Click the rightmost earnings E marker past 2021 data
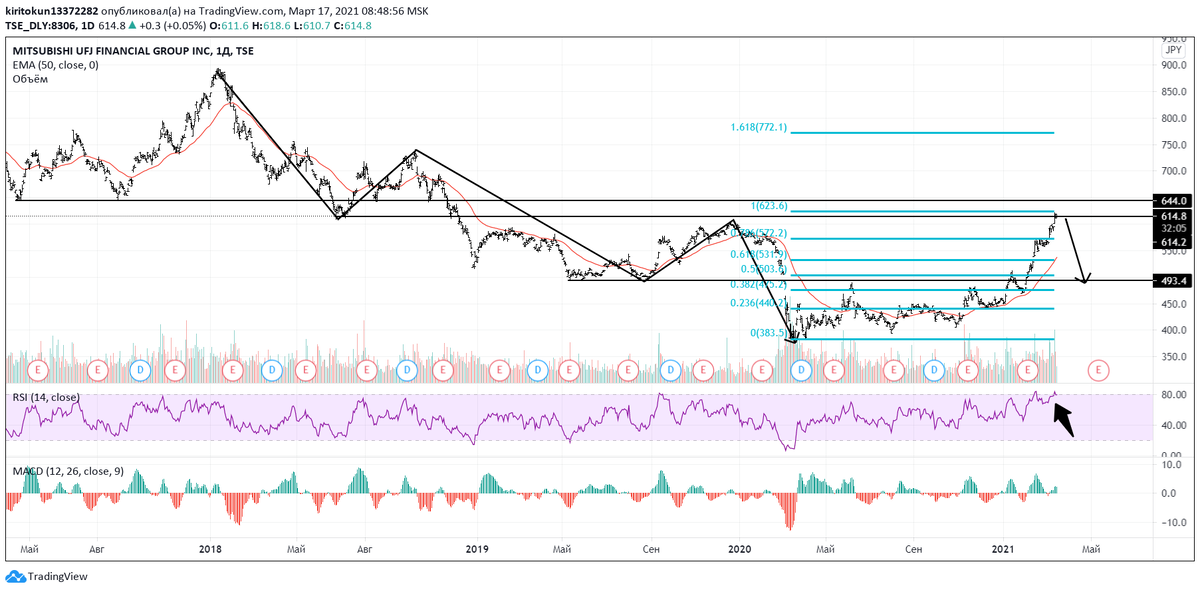 (x=1099, y=369)
